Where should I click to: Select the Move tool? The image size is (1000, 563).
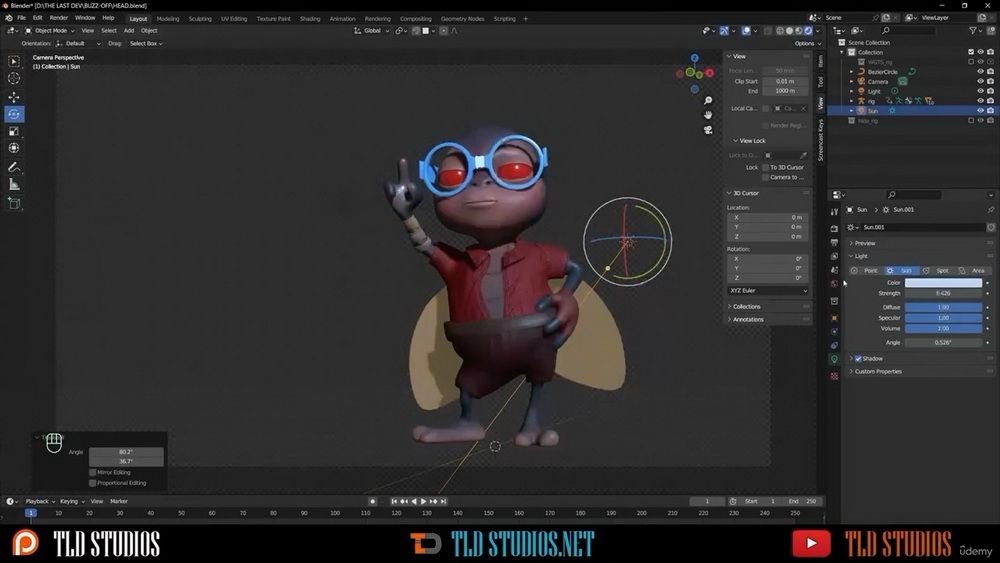coord(14,97)
